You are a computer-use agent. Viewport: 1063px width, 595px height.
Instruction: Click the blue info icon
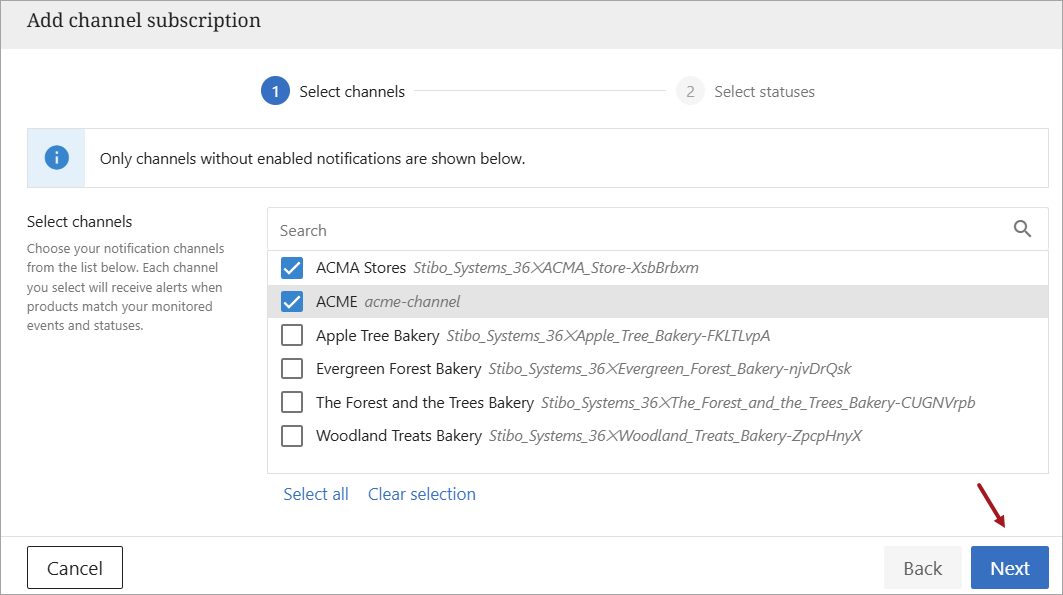57,158
